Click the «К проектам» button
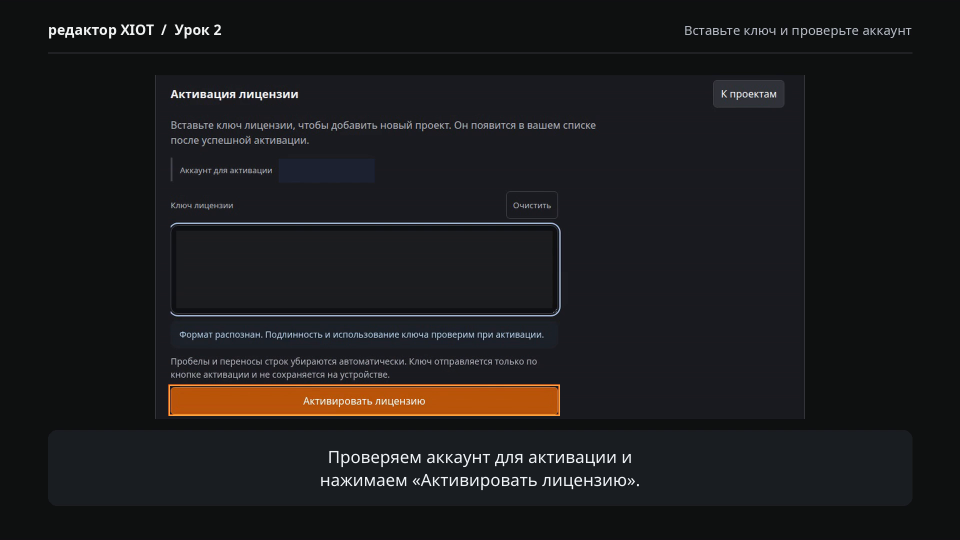Screen dimensions: 960x540 [748, 94]
